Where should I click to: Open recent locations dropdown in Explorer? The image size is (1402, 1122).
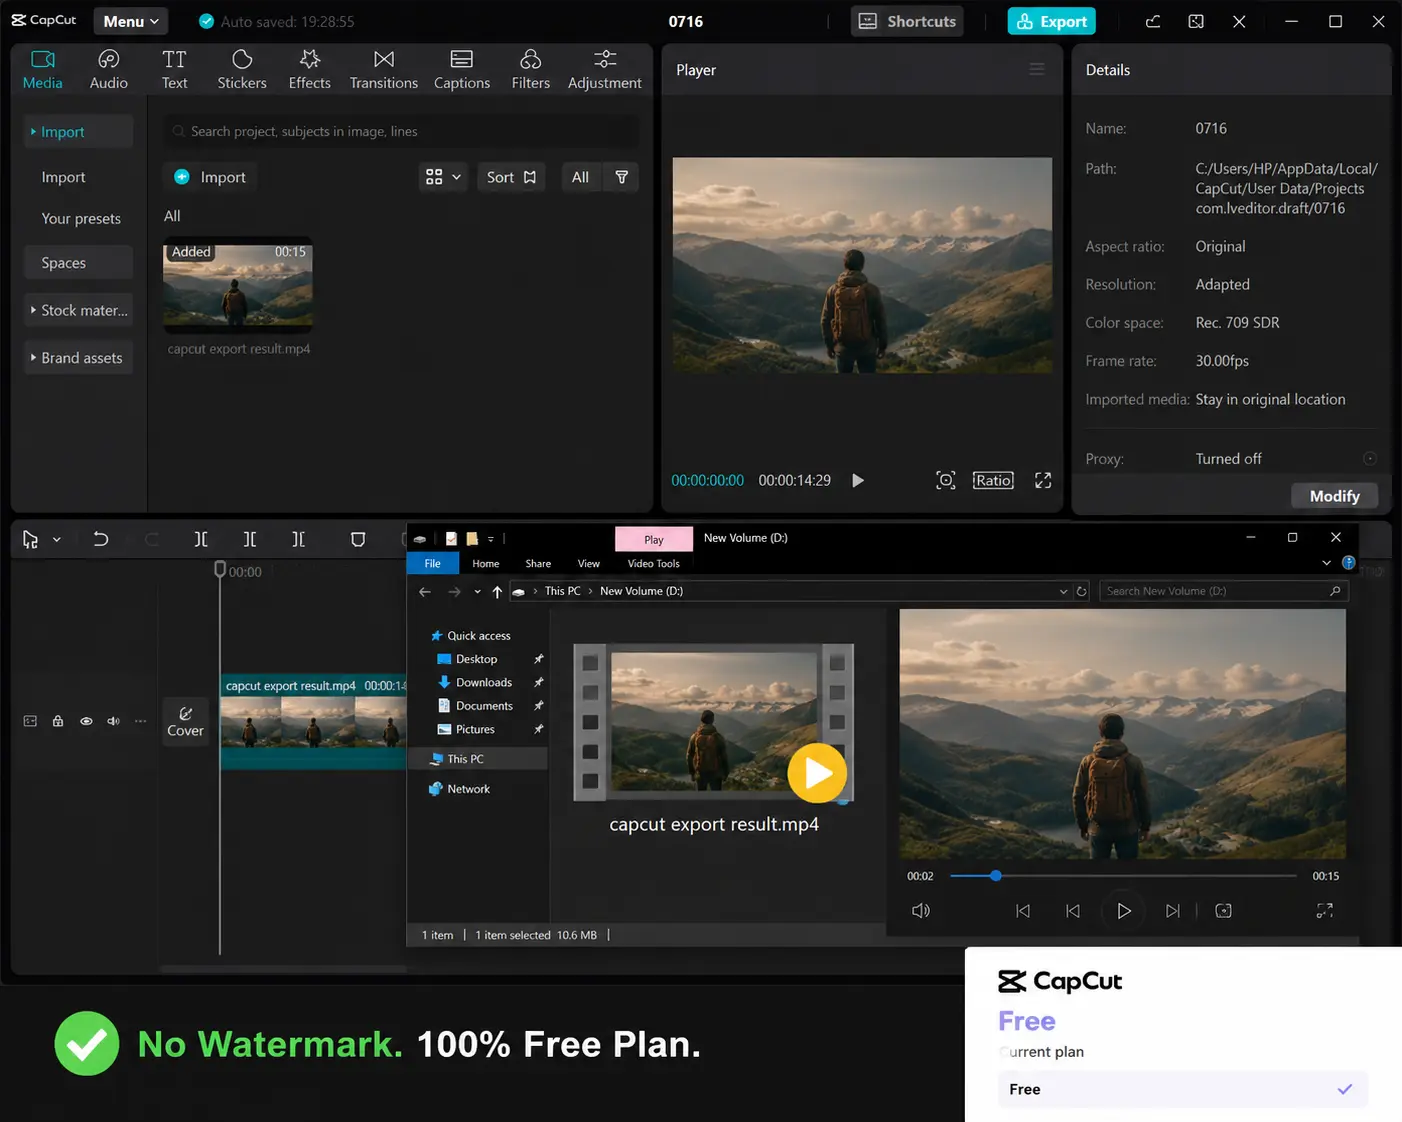tap(477, 591)
